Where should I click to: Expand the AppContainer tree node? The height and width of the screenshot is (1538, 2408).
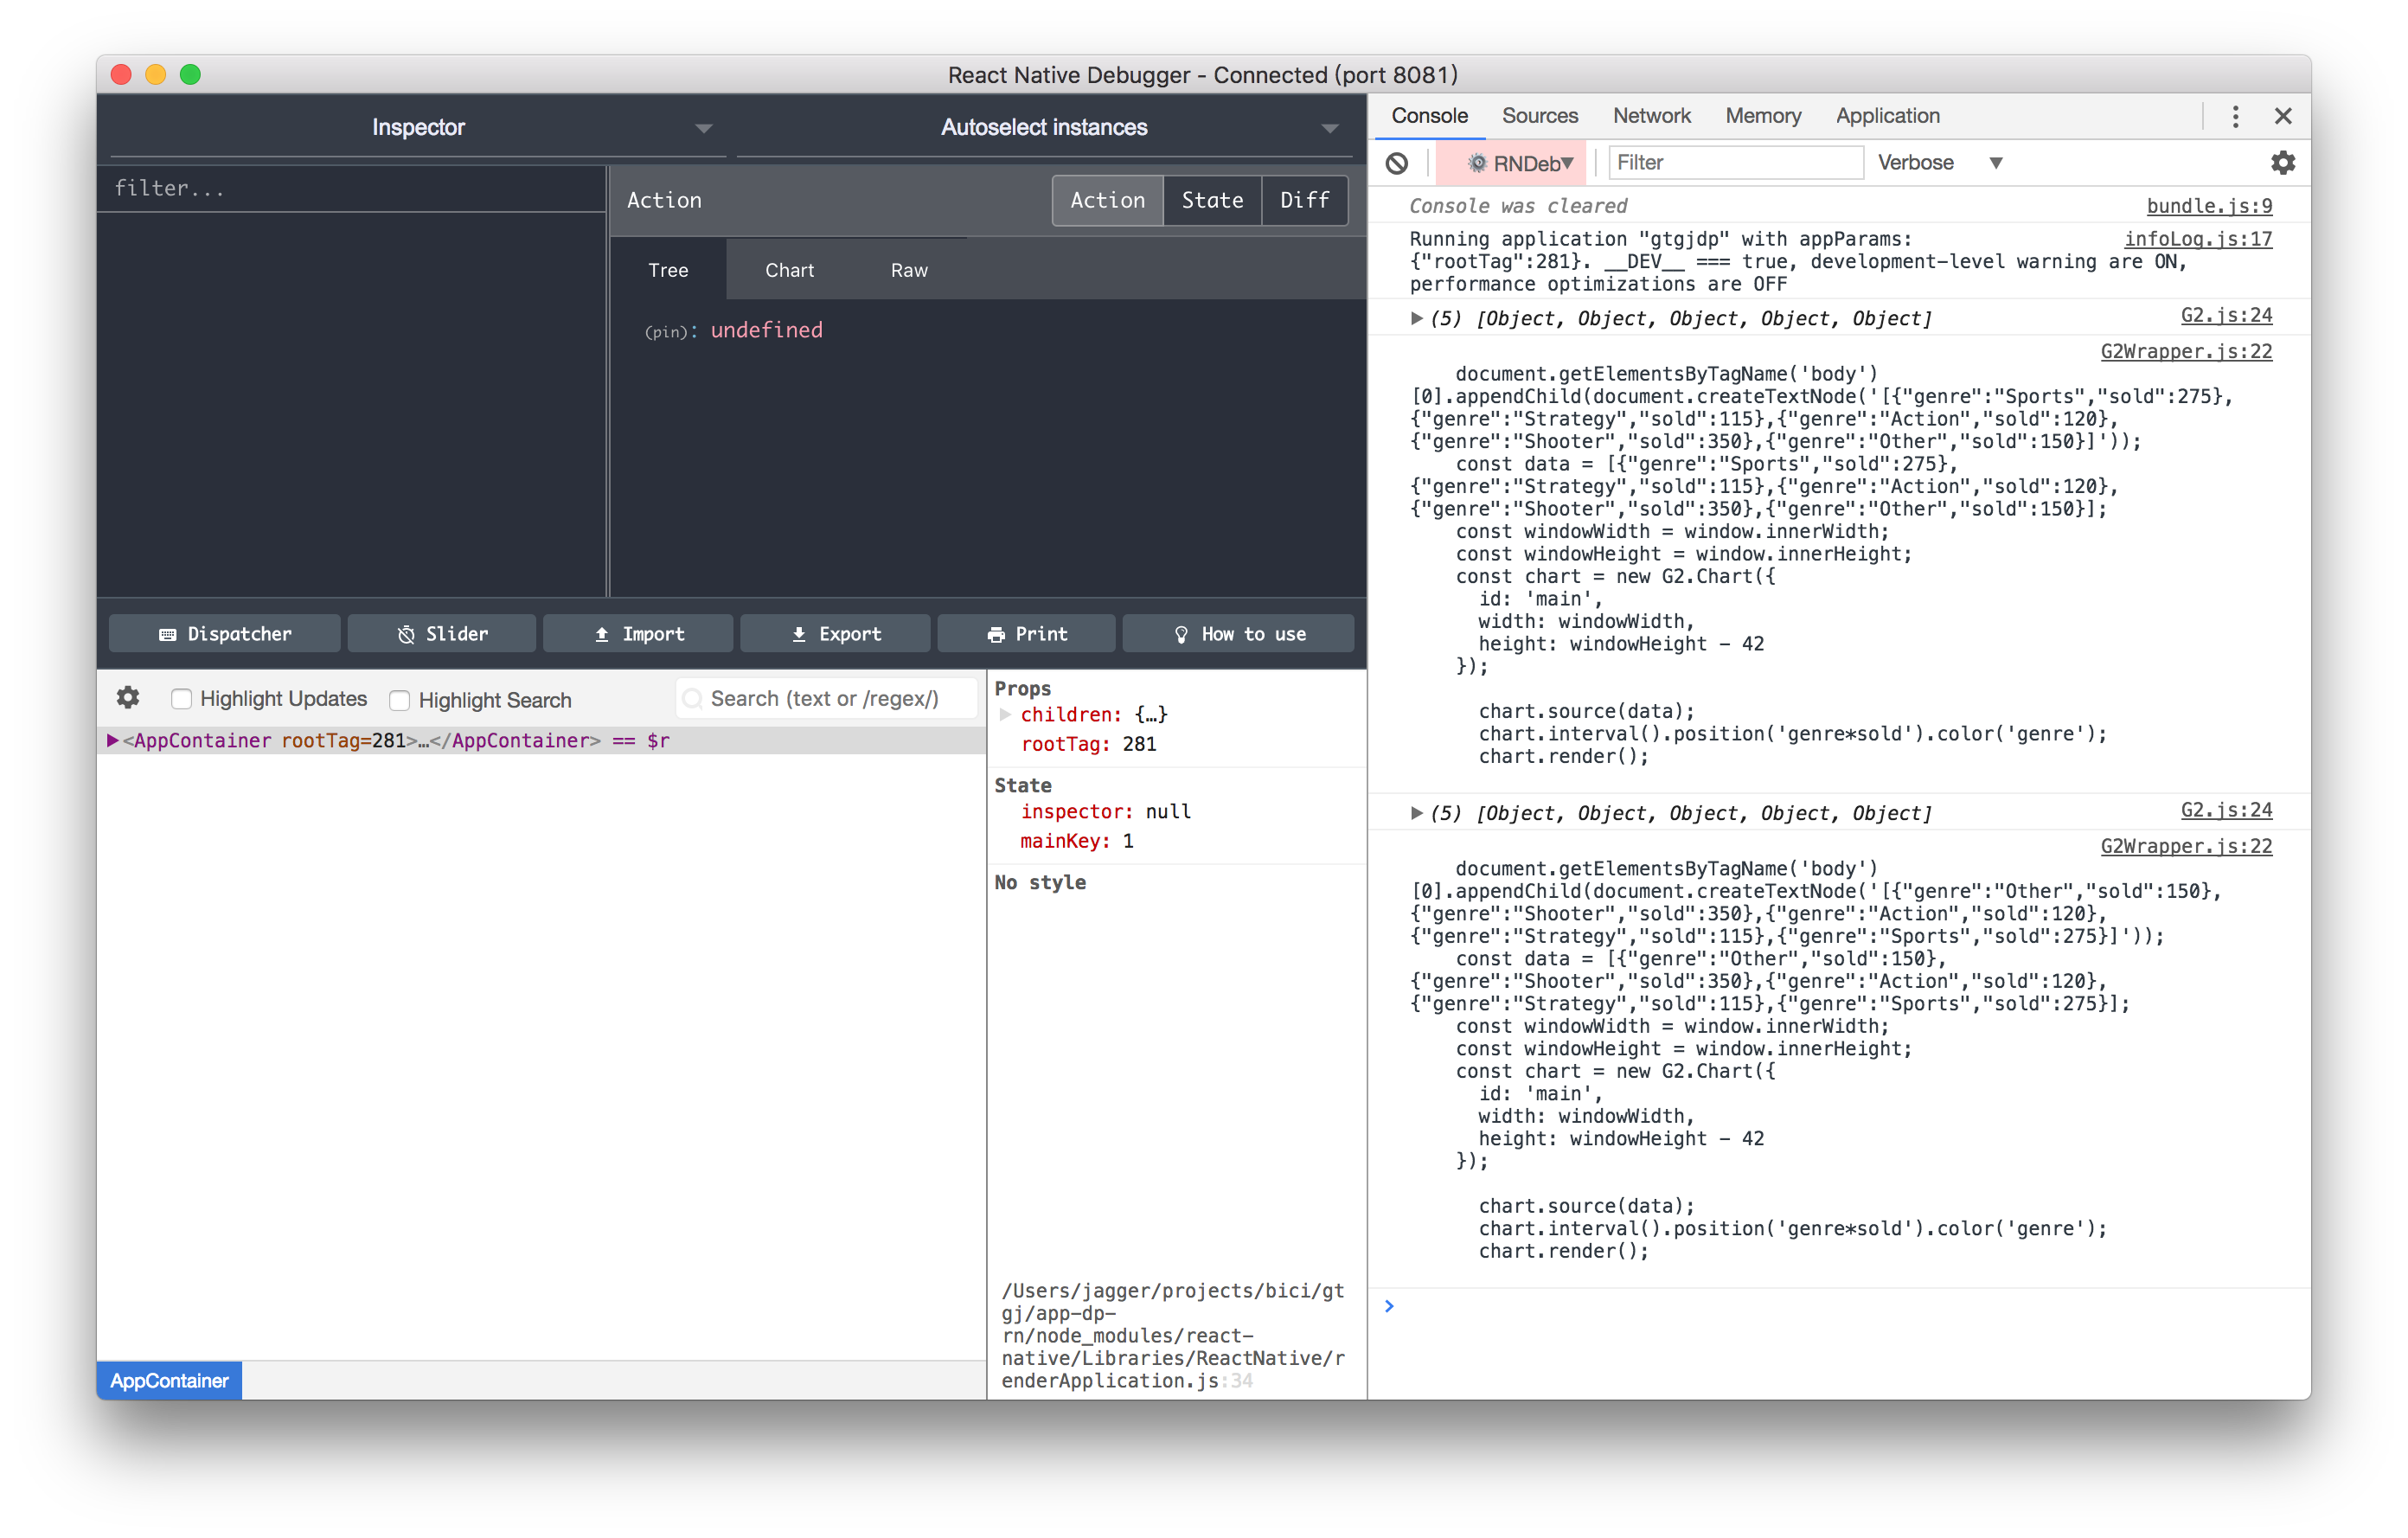(113, 740)
